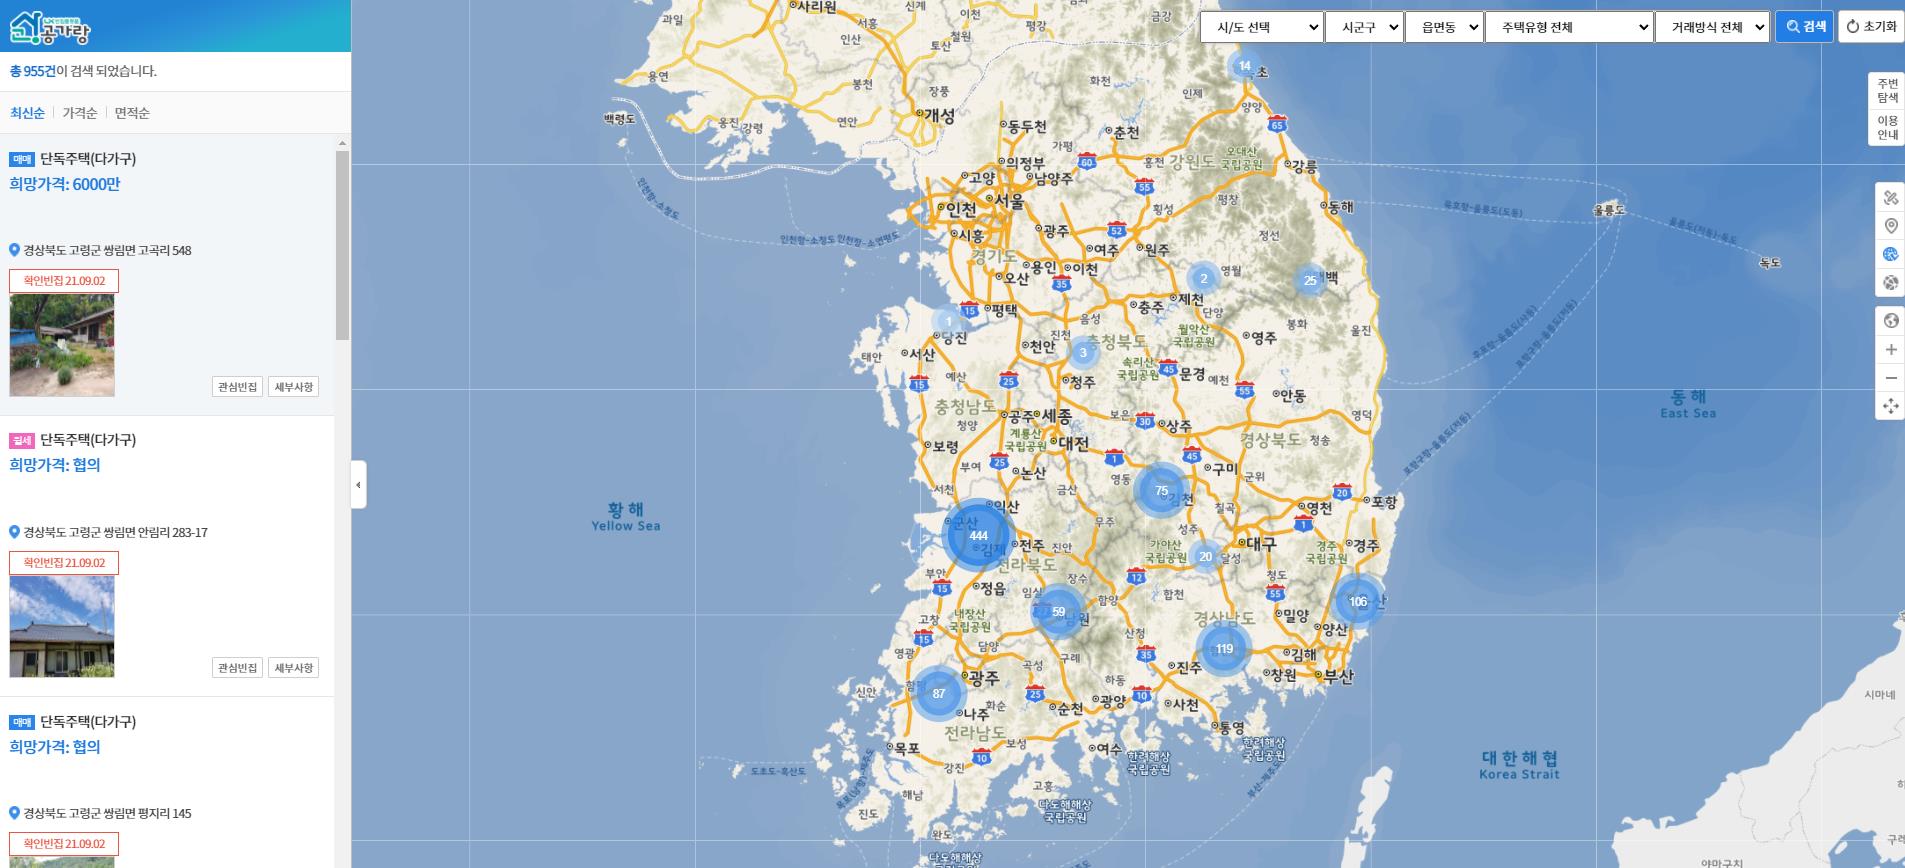
Task: Click the address 경상북도 고령군 쌍림면 평지리 145
Action: point(107,813)
